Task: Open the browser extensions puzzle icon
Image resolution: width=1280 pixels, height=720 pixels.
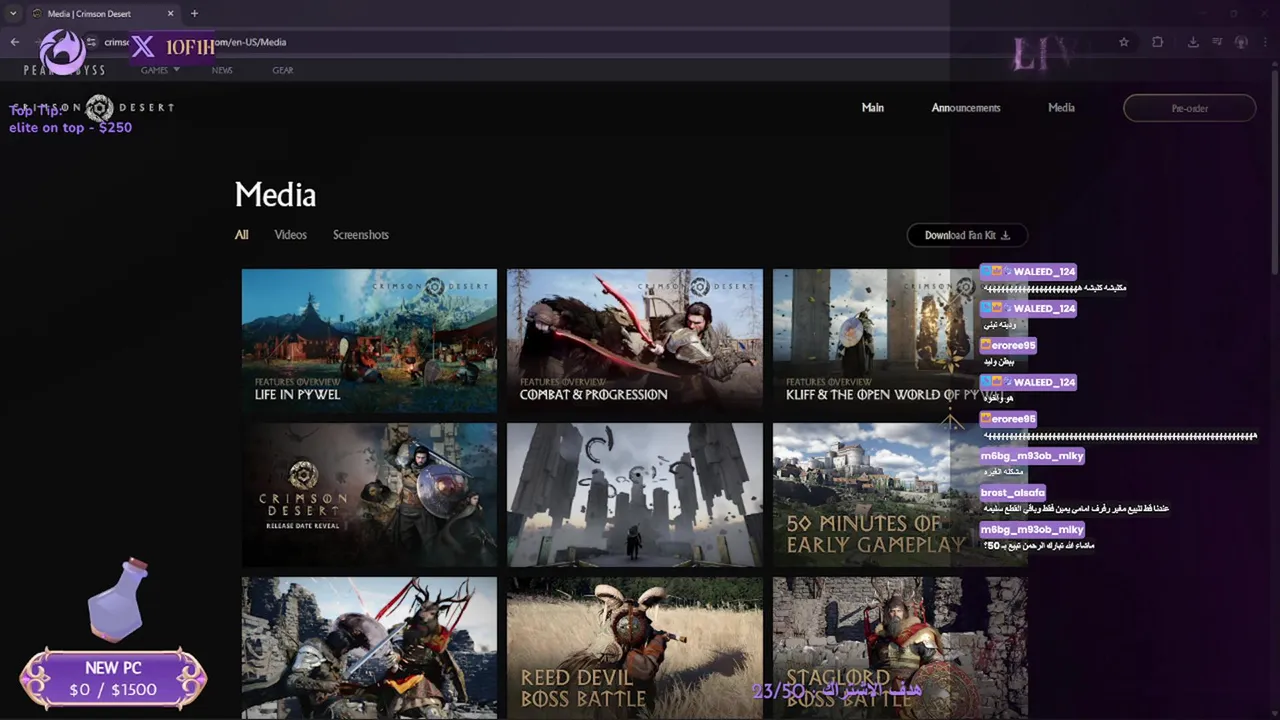Action: 1158,42
